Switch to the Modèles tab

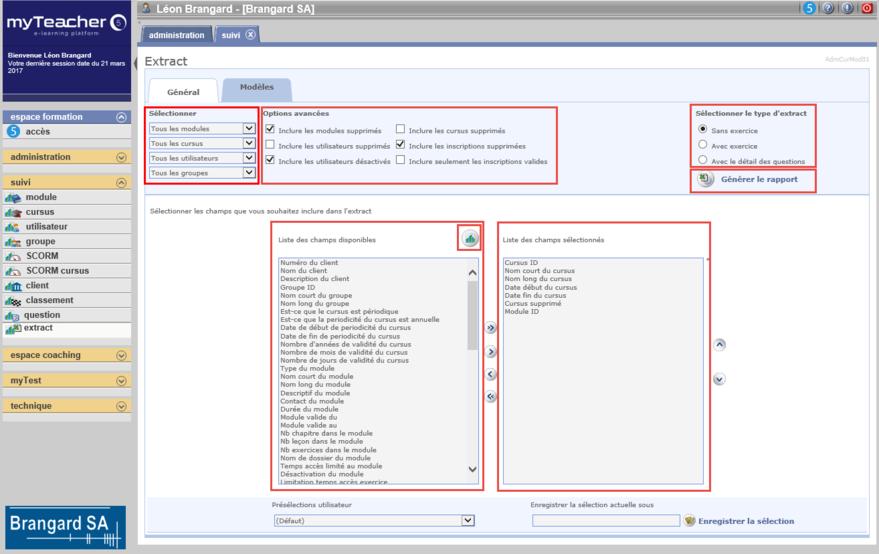click(257, 88)
